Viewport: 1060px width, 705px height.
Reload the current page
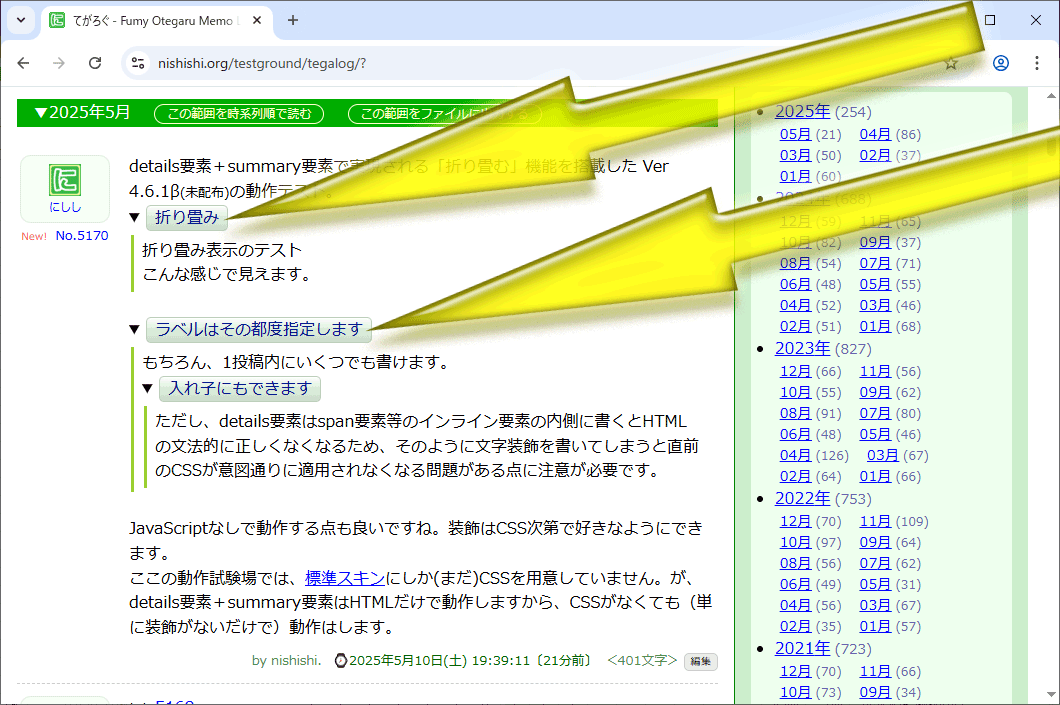[95, 63]
